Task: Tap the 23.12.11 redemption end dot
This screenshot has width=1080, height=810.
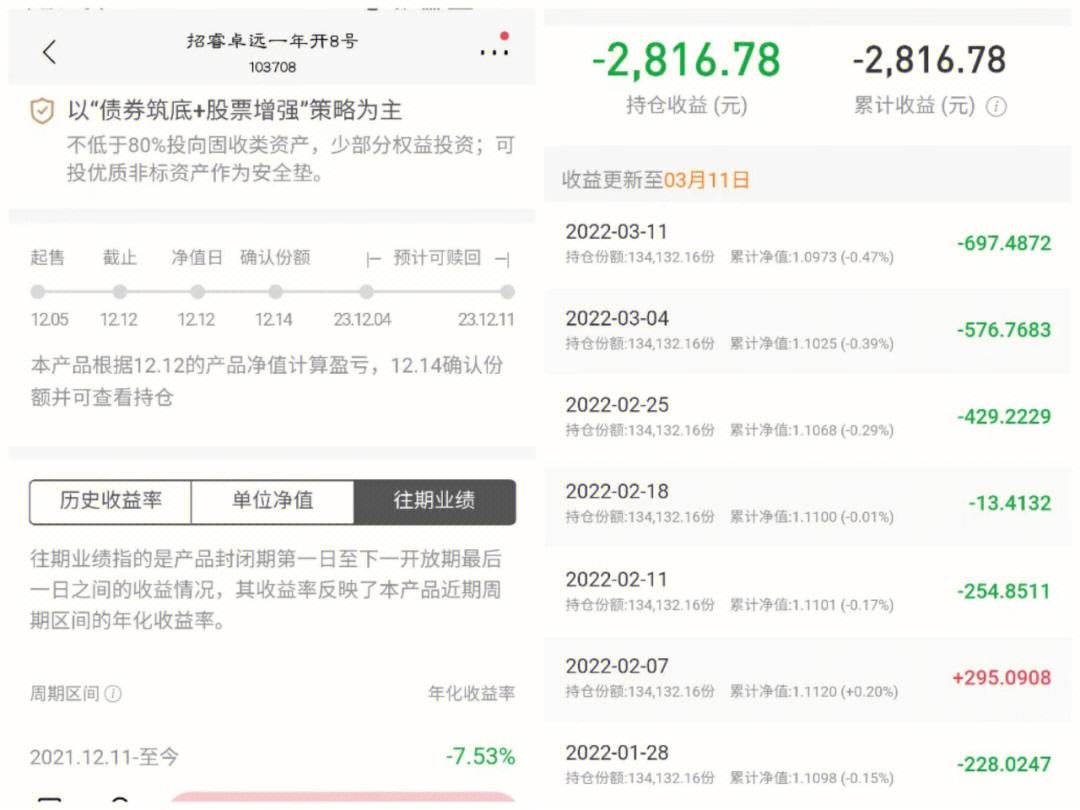Action: [508, 292]
